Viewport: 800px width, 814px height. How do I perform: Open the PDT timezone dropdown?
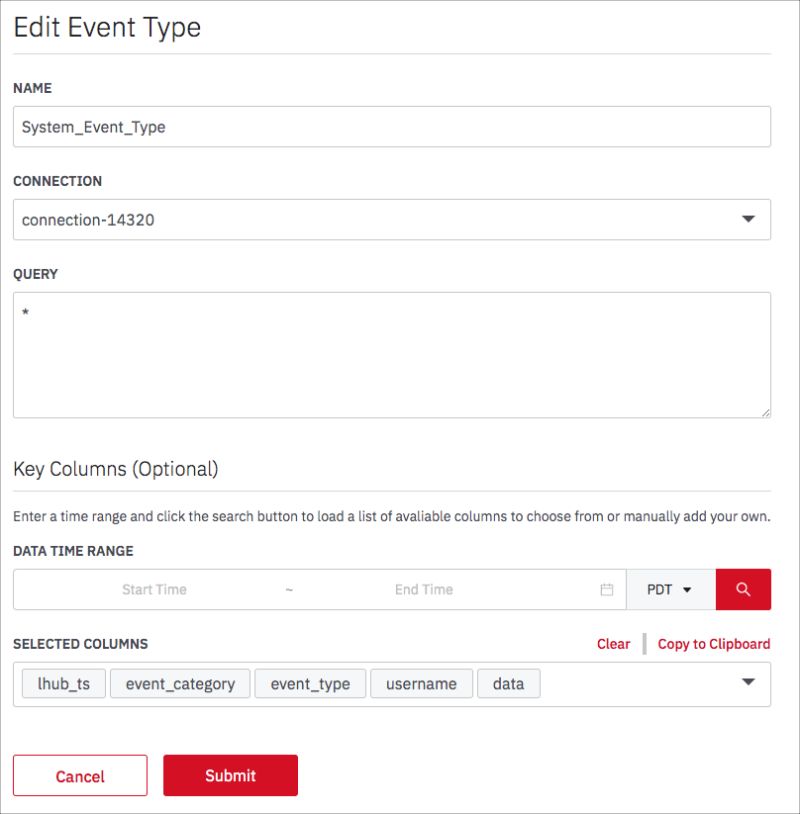click(670, 589)
